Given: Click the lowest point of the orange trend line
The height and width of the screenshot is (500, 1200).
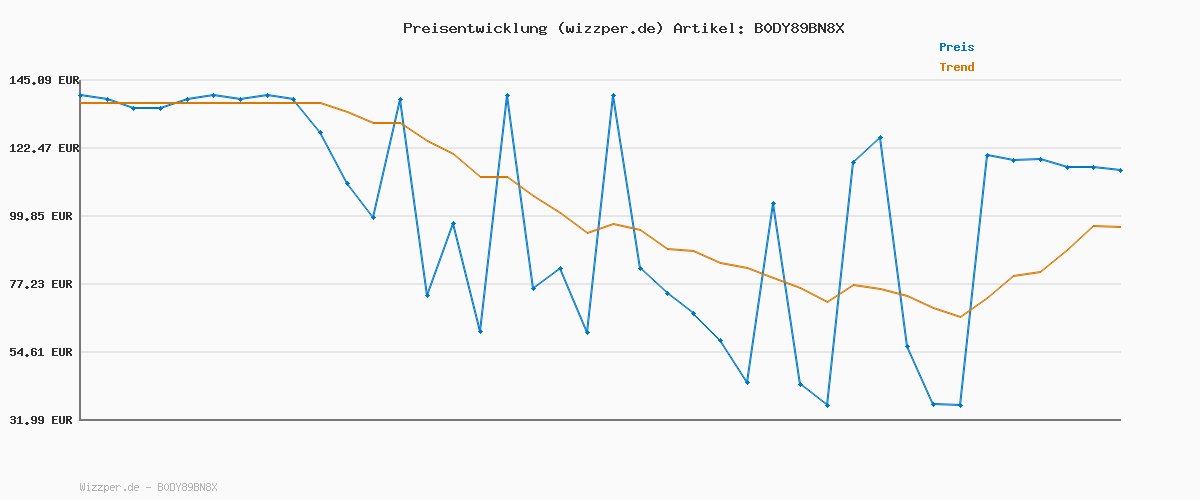Looking at the screenshot, I should [x=960, y=317].
